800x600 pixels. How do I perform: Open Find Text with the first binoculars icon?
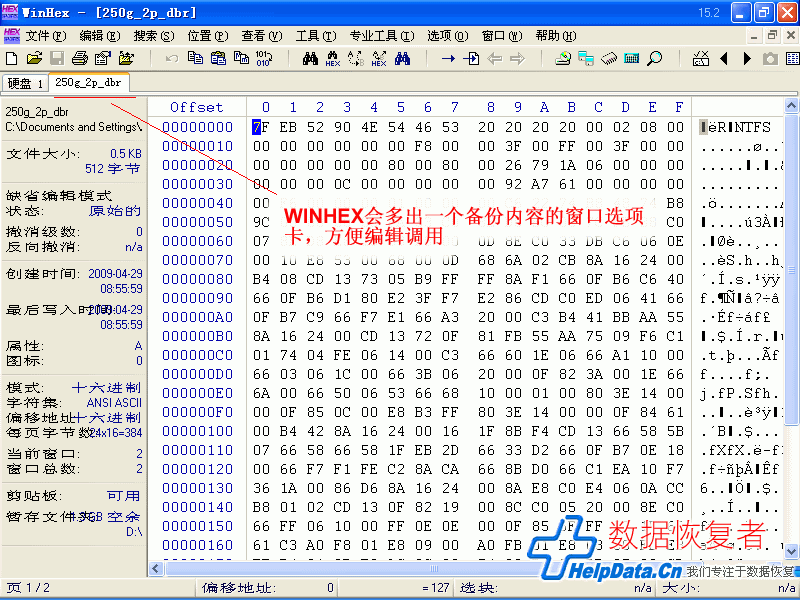click(x=310, y=58)
